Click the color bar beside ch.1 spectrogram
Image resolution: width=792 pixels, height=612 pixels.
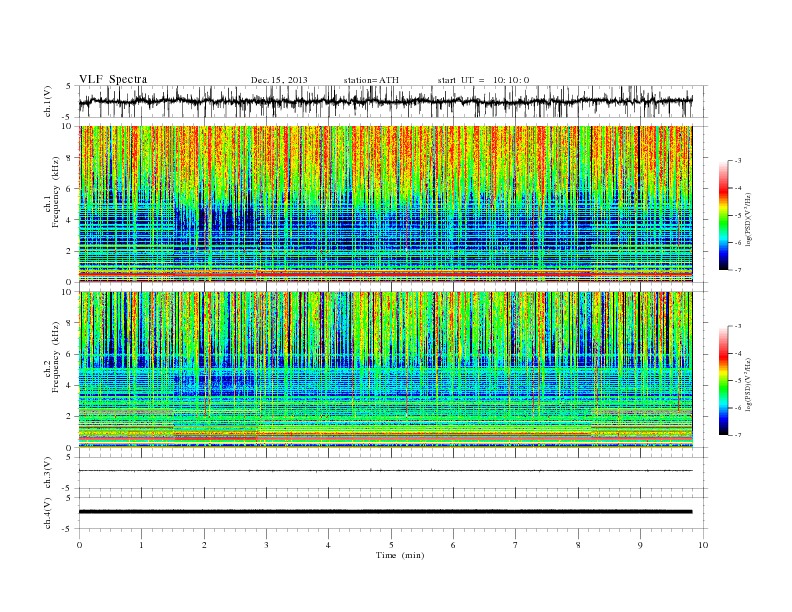pos(723,215)
